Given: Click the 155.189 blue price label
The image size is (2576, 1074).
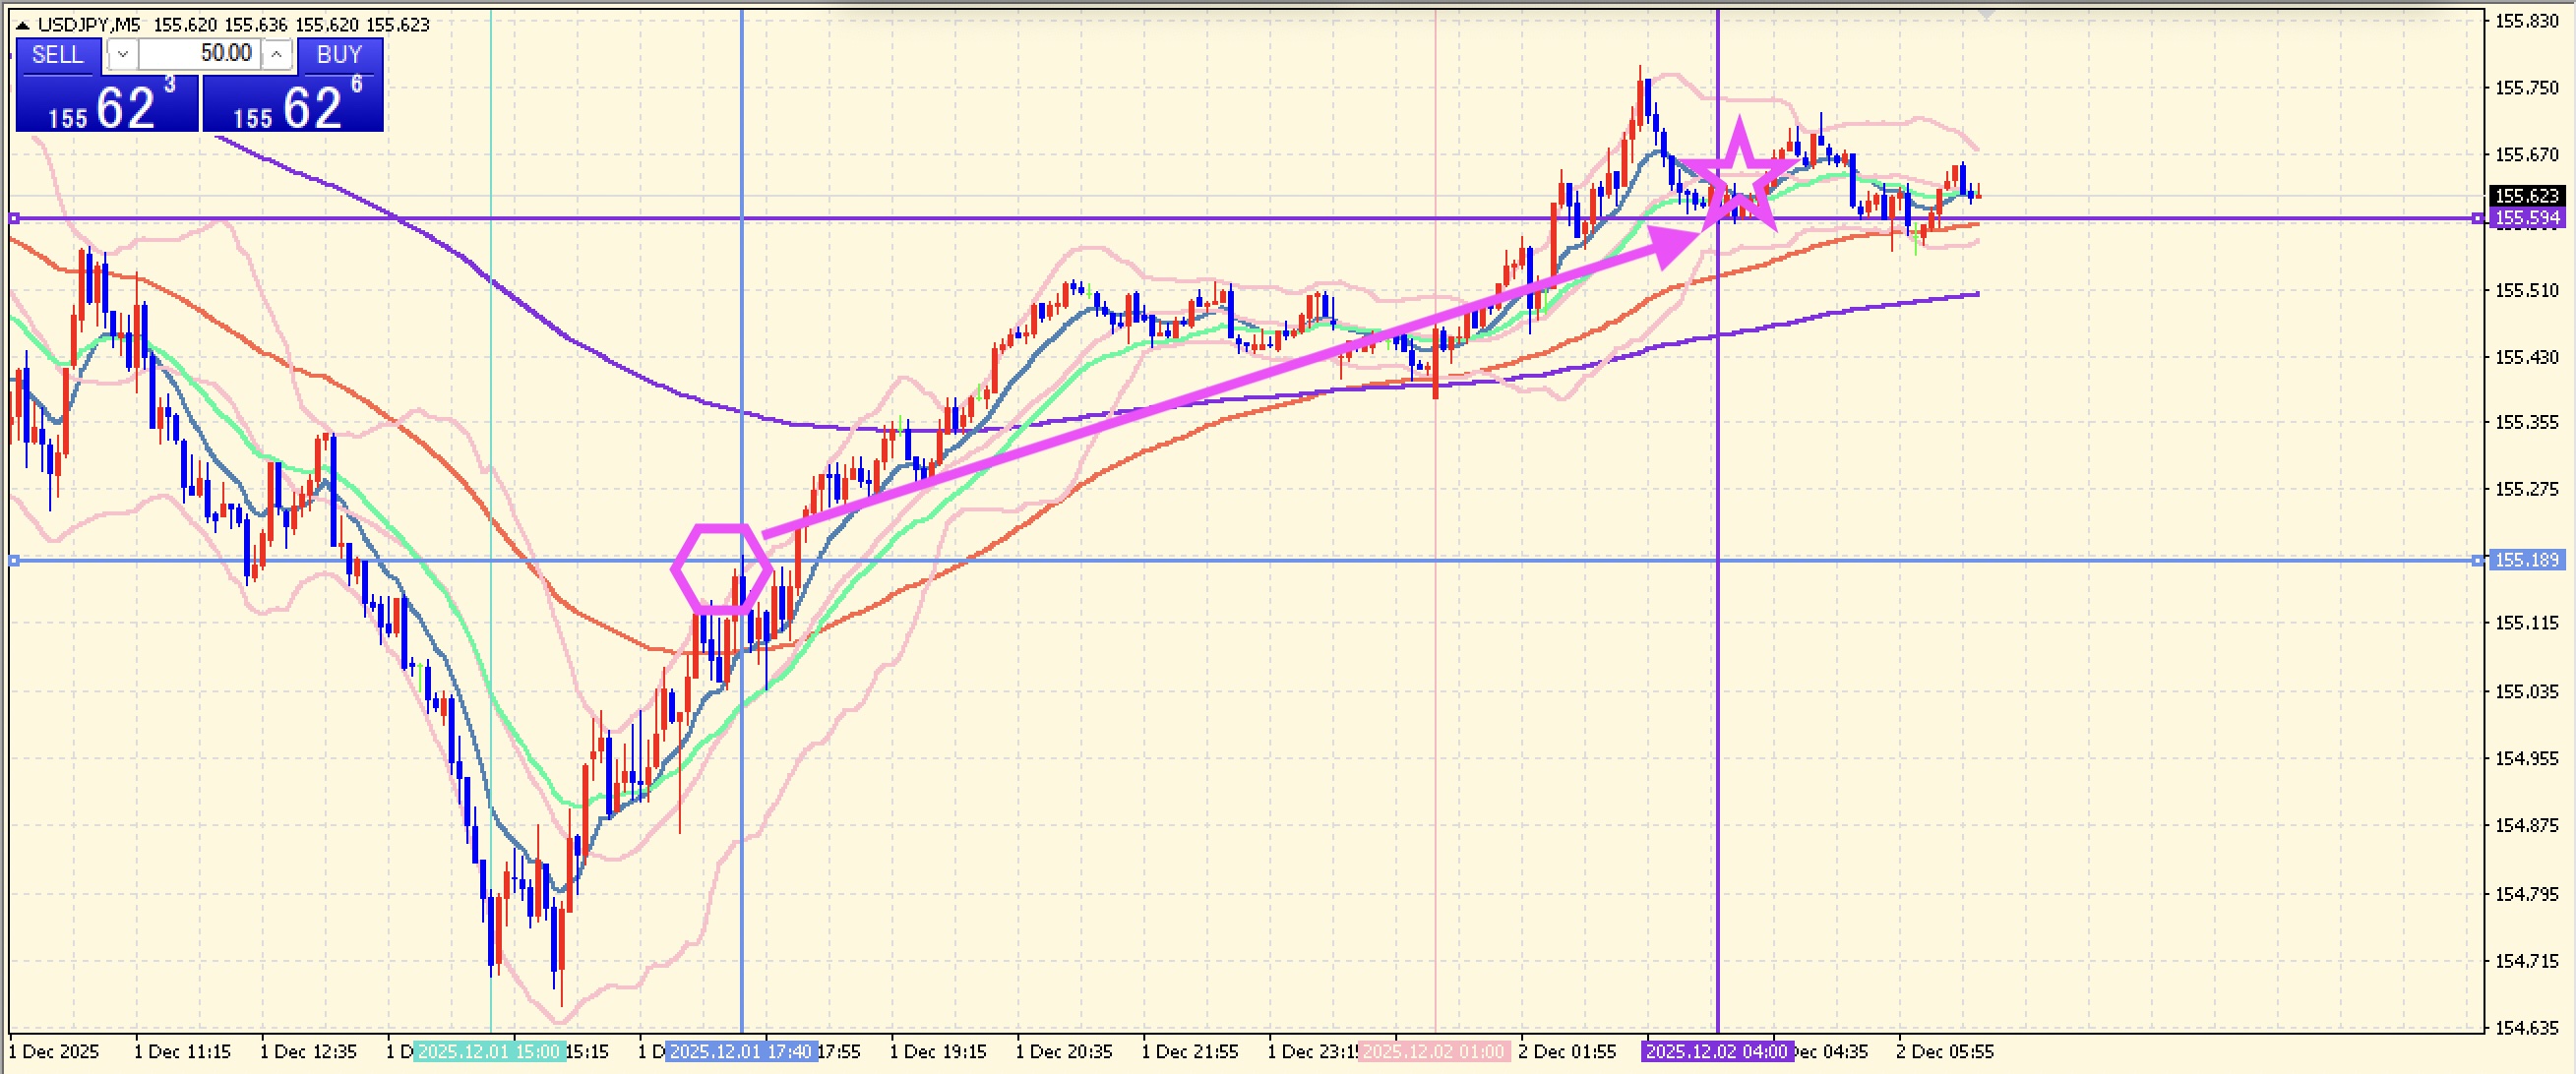Looking at the screenshot, I should [x=2526, y=560].
